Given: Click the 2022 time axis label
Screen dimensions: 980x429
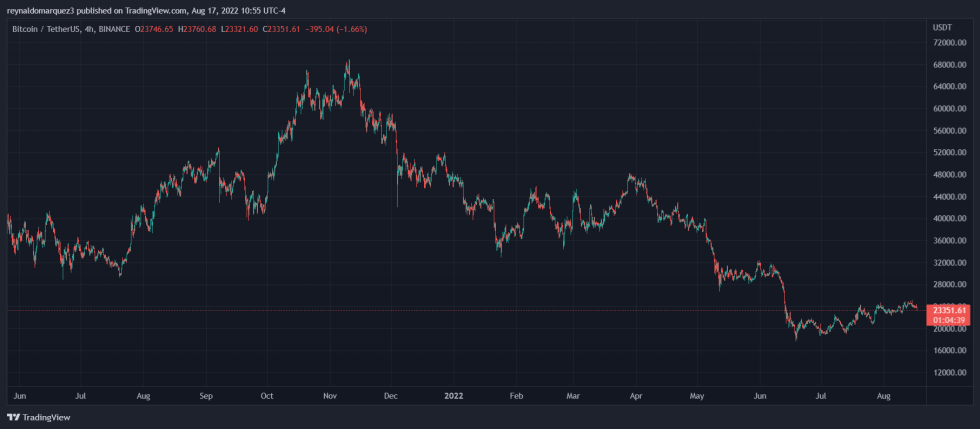Looking at the screenshot, I should pos(452,395).
